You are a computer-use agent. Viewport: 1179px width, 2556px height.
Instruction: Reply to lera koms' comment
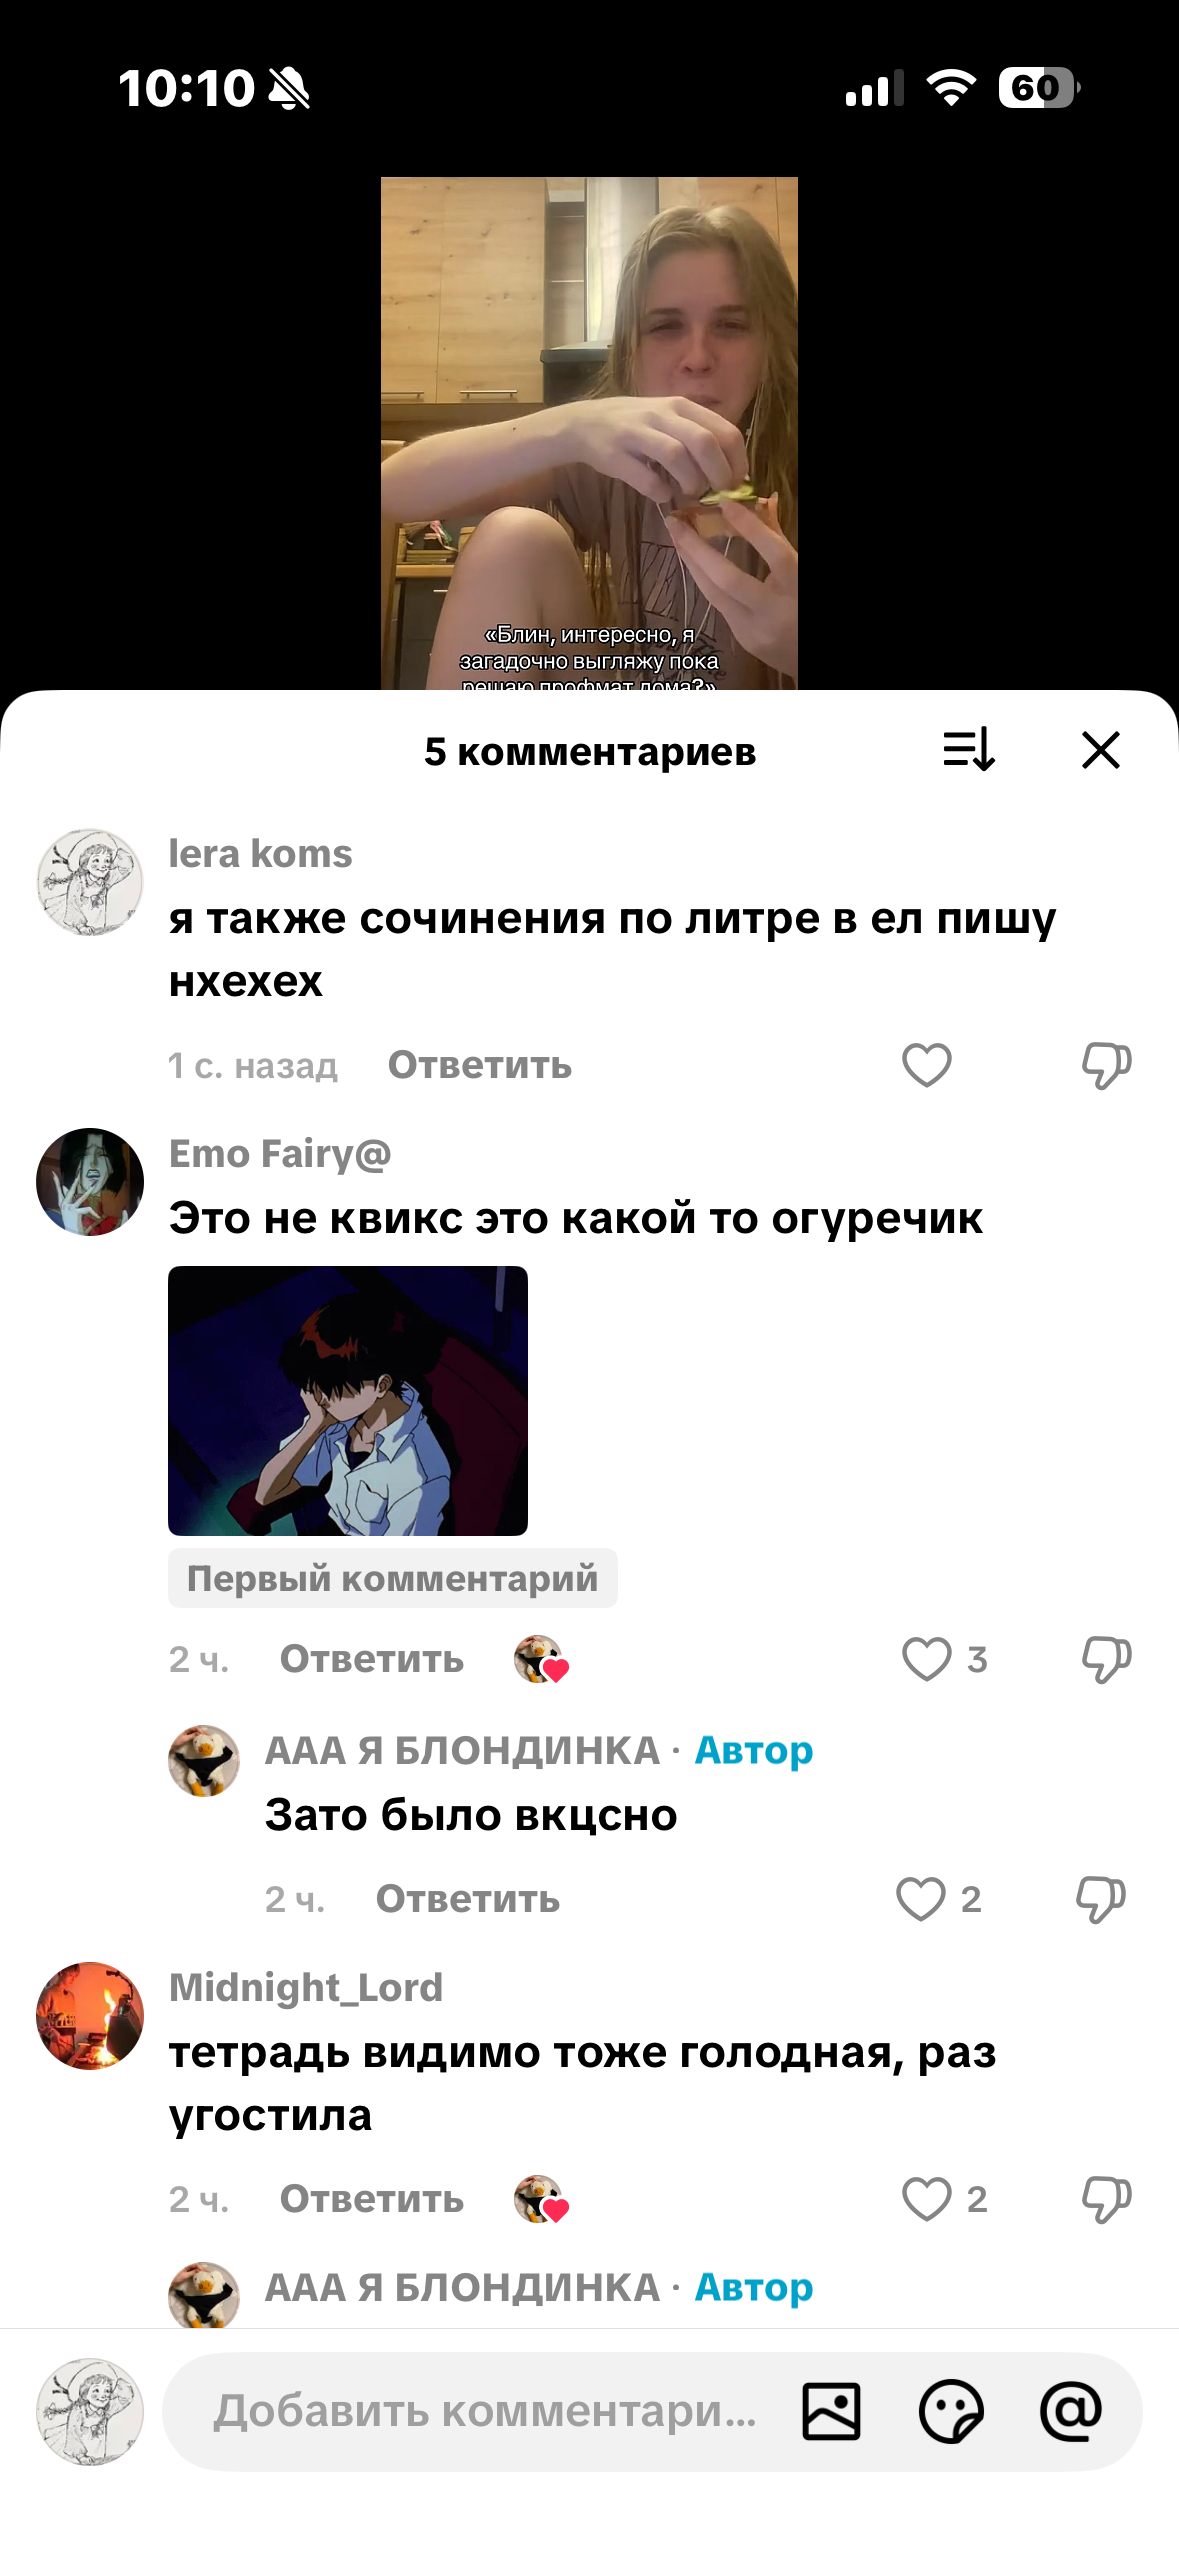[480, 1065]
